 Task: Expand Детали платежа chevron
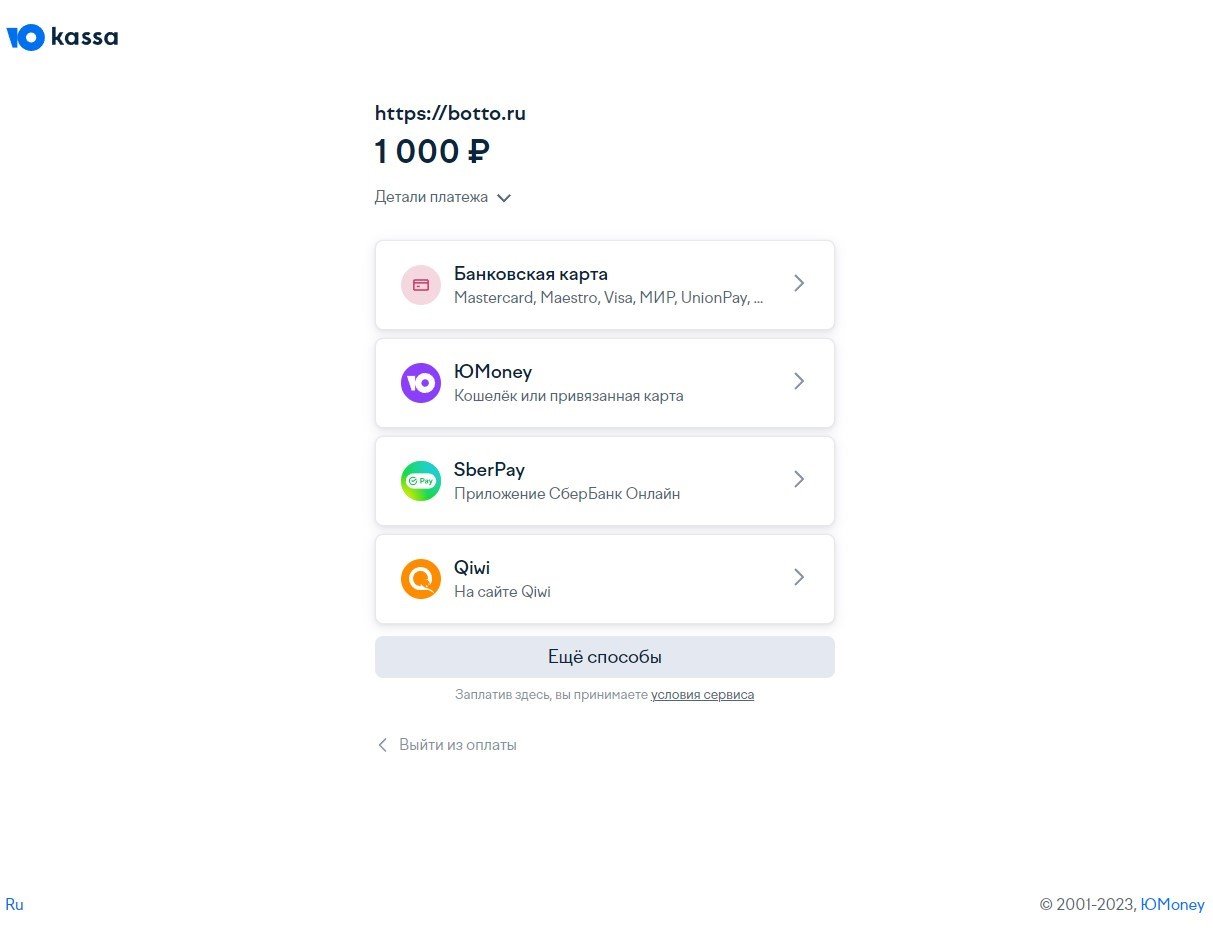[x=504, y=198]
